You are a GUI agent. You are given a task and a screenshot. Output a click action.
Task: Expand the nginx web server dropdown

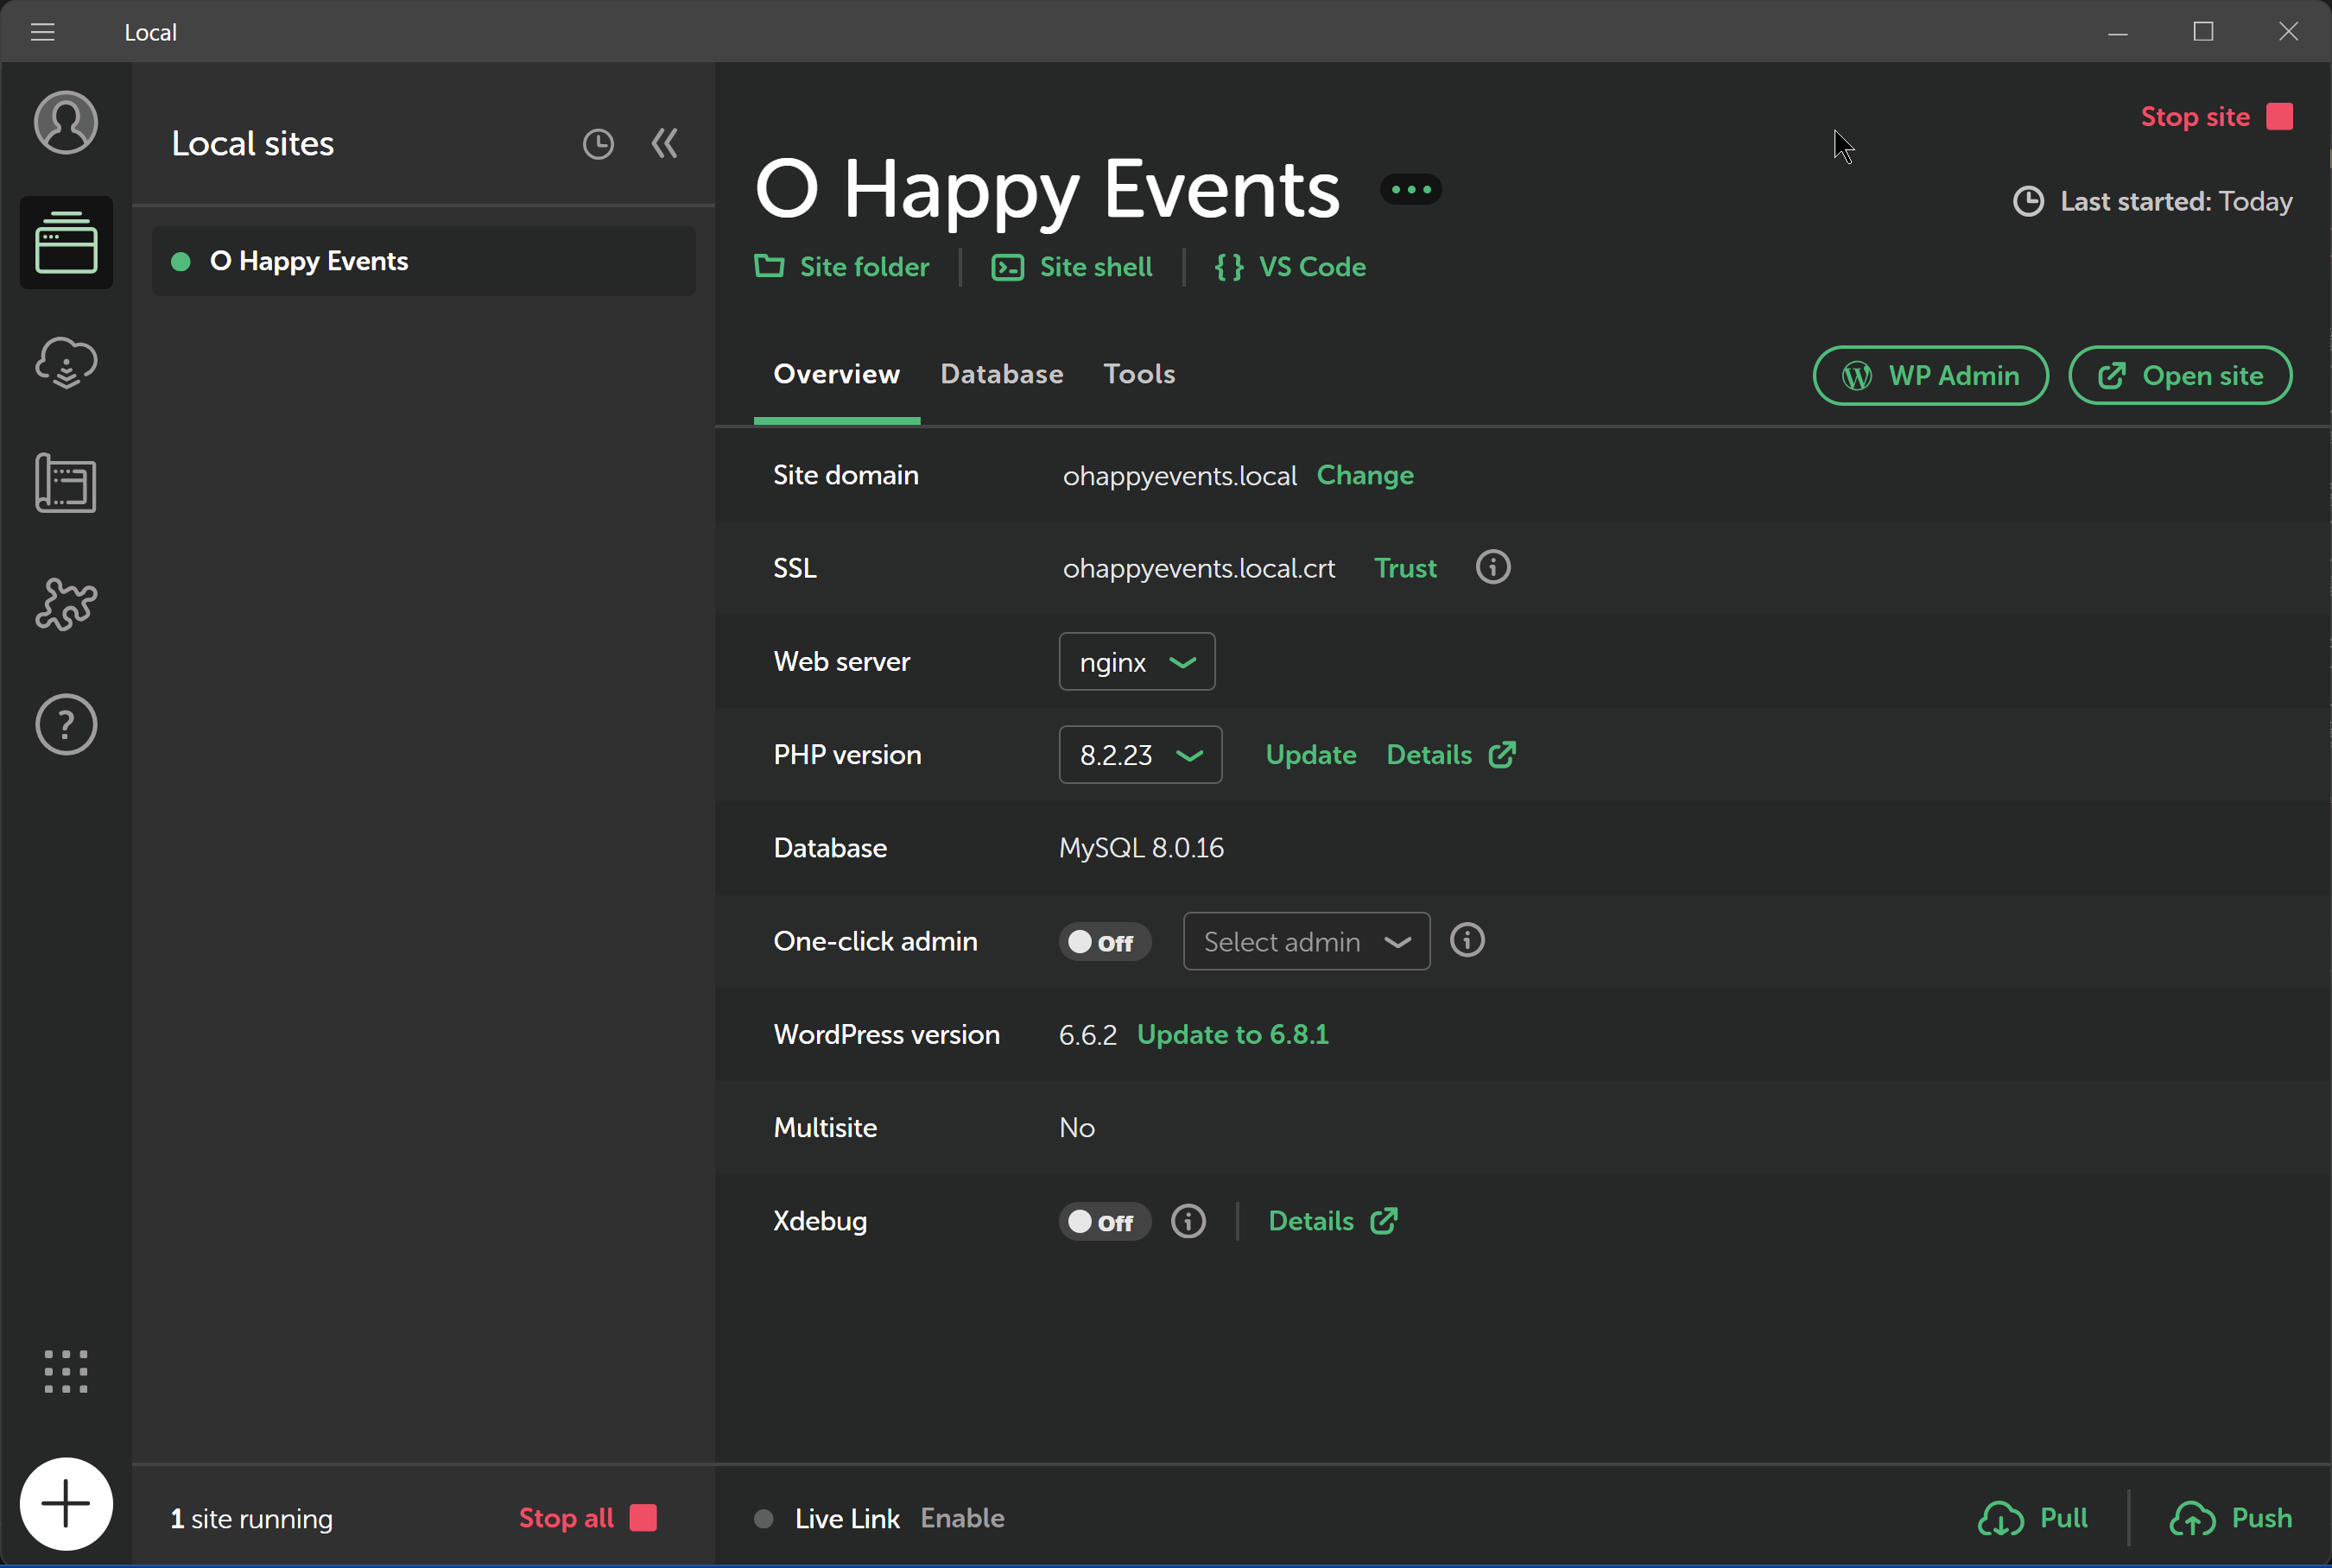point(1137,661)
